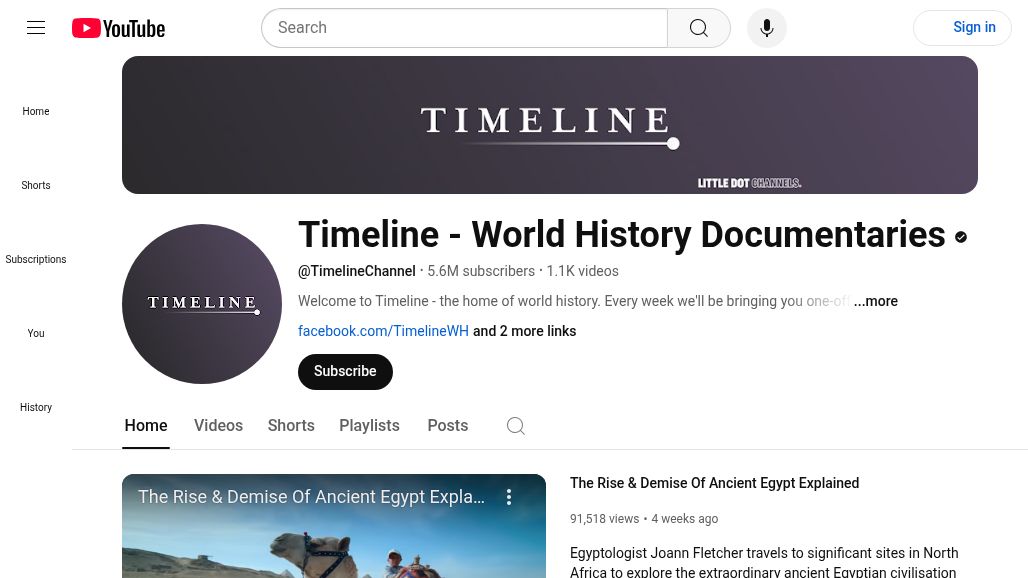Select the channel Home tab

[x=146, y=426]
